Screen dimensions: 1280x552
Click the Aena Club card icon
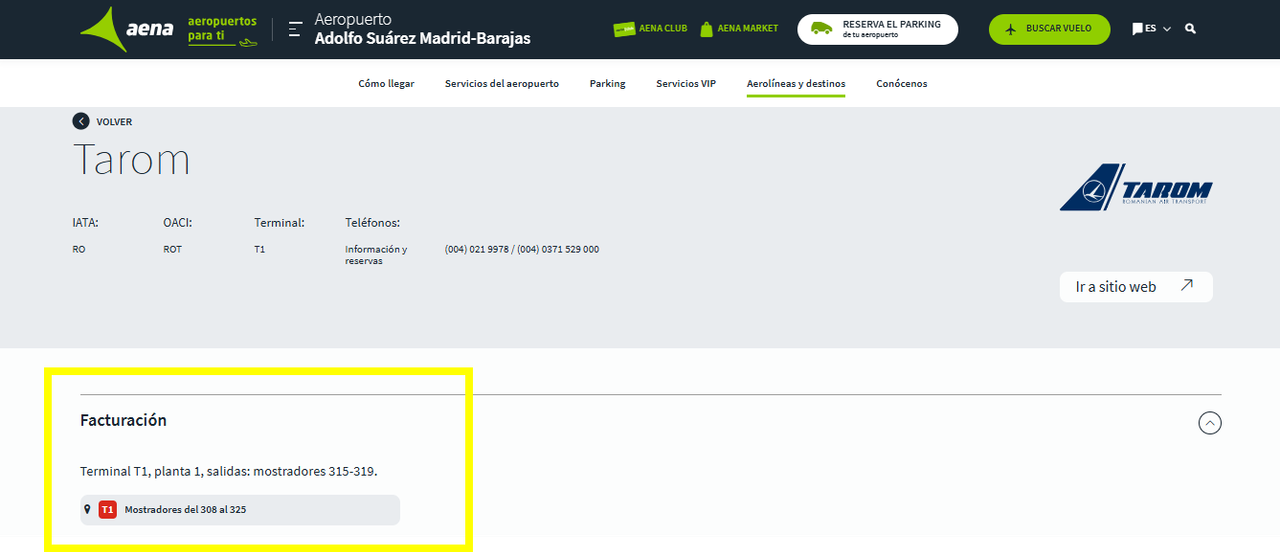(624, 29)
